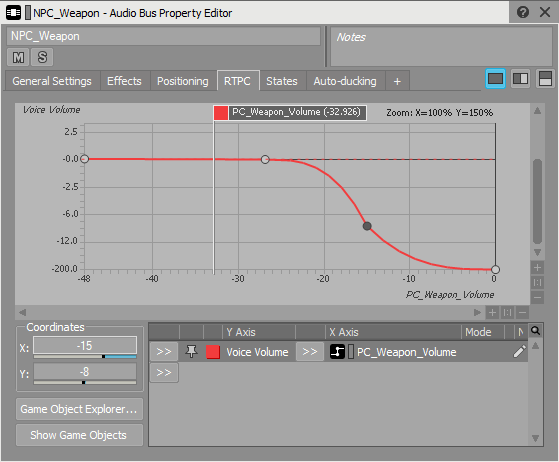Open the help question mark icon

pyautogui.click(x=523, y=12)
